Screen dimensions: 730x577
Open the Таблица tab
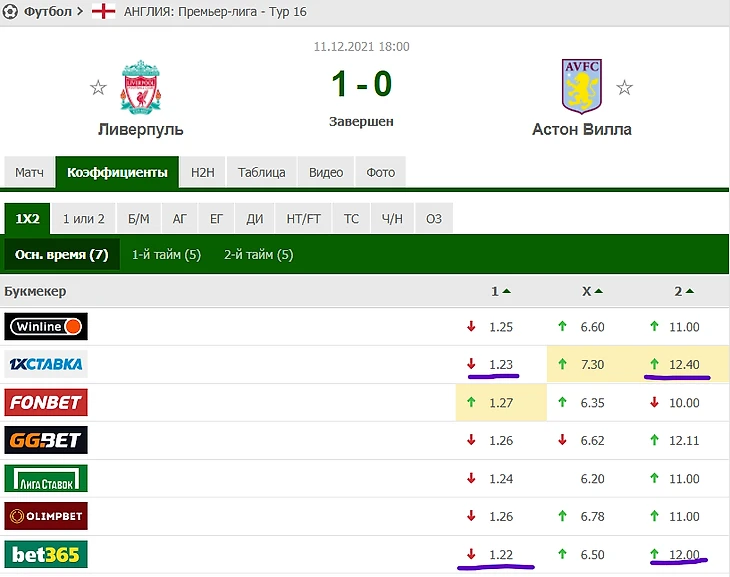[x=262, y=172]
